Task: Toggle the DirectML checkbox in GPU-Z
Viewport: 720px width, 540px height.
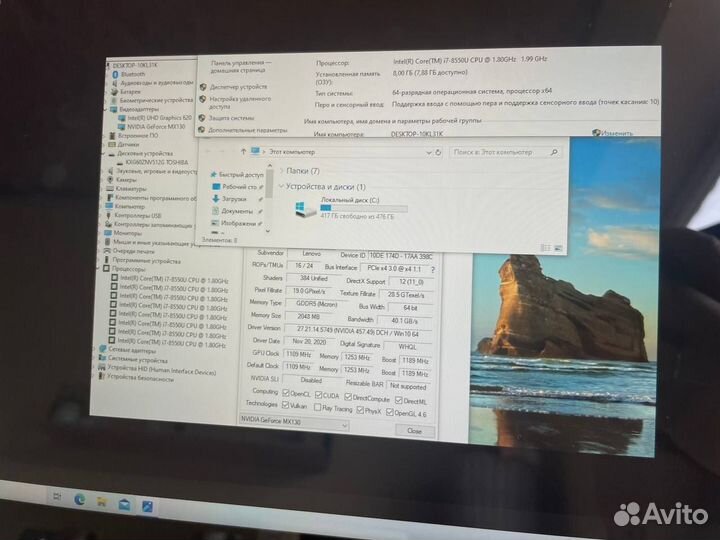Action: pos(399,400)
